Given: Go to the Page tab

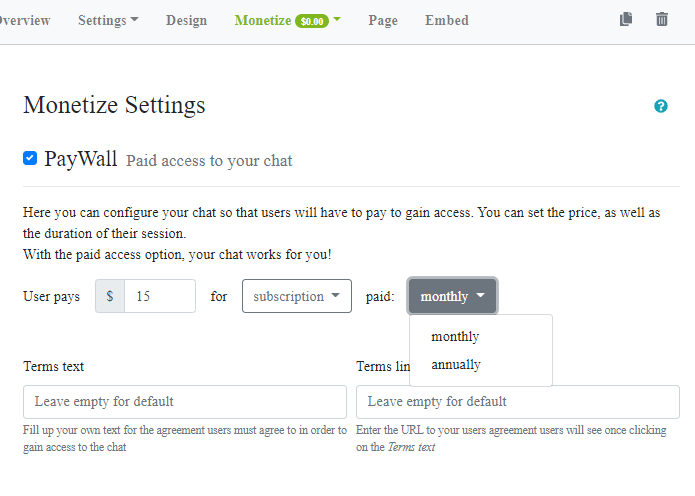Looking at the screenshot, I should click(383, 20).
